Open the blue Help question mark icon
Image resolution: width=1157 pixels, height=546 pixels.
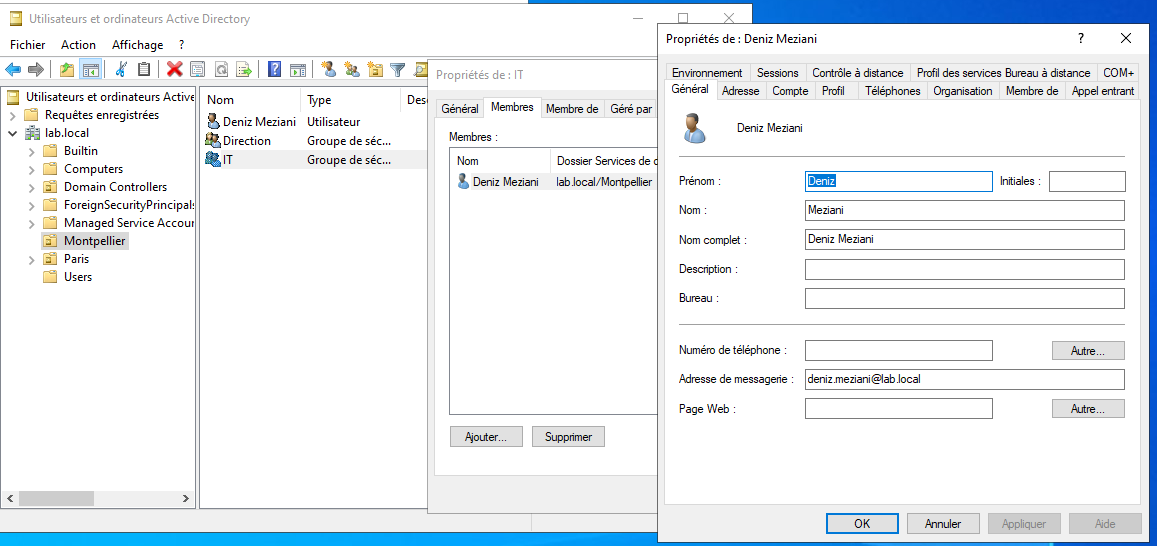pyautogui.click(x=274, y=69)
